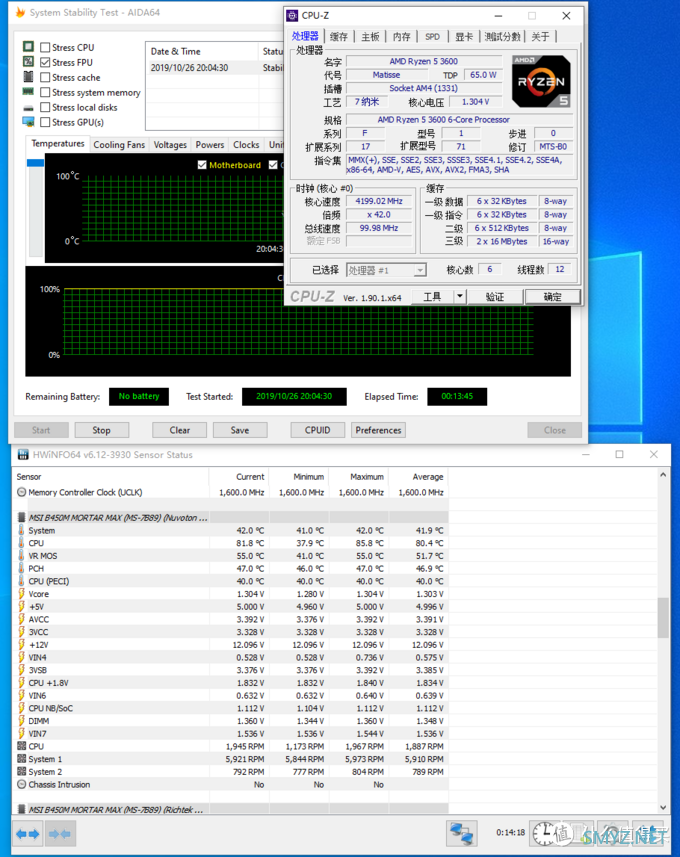The image size is (680, 857).
Task: Click the Chassis Intrusion status icon
Action: click(22, 784)
